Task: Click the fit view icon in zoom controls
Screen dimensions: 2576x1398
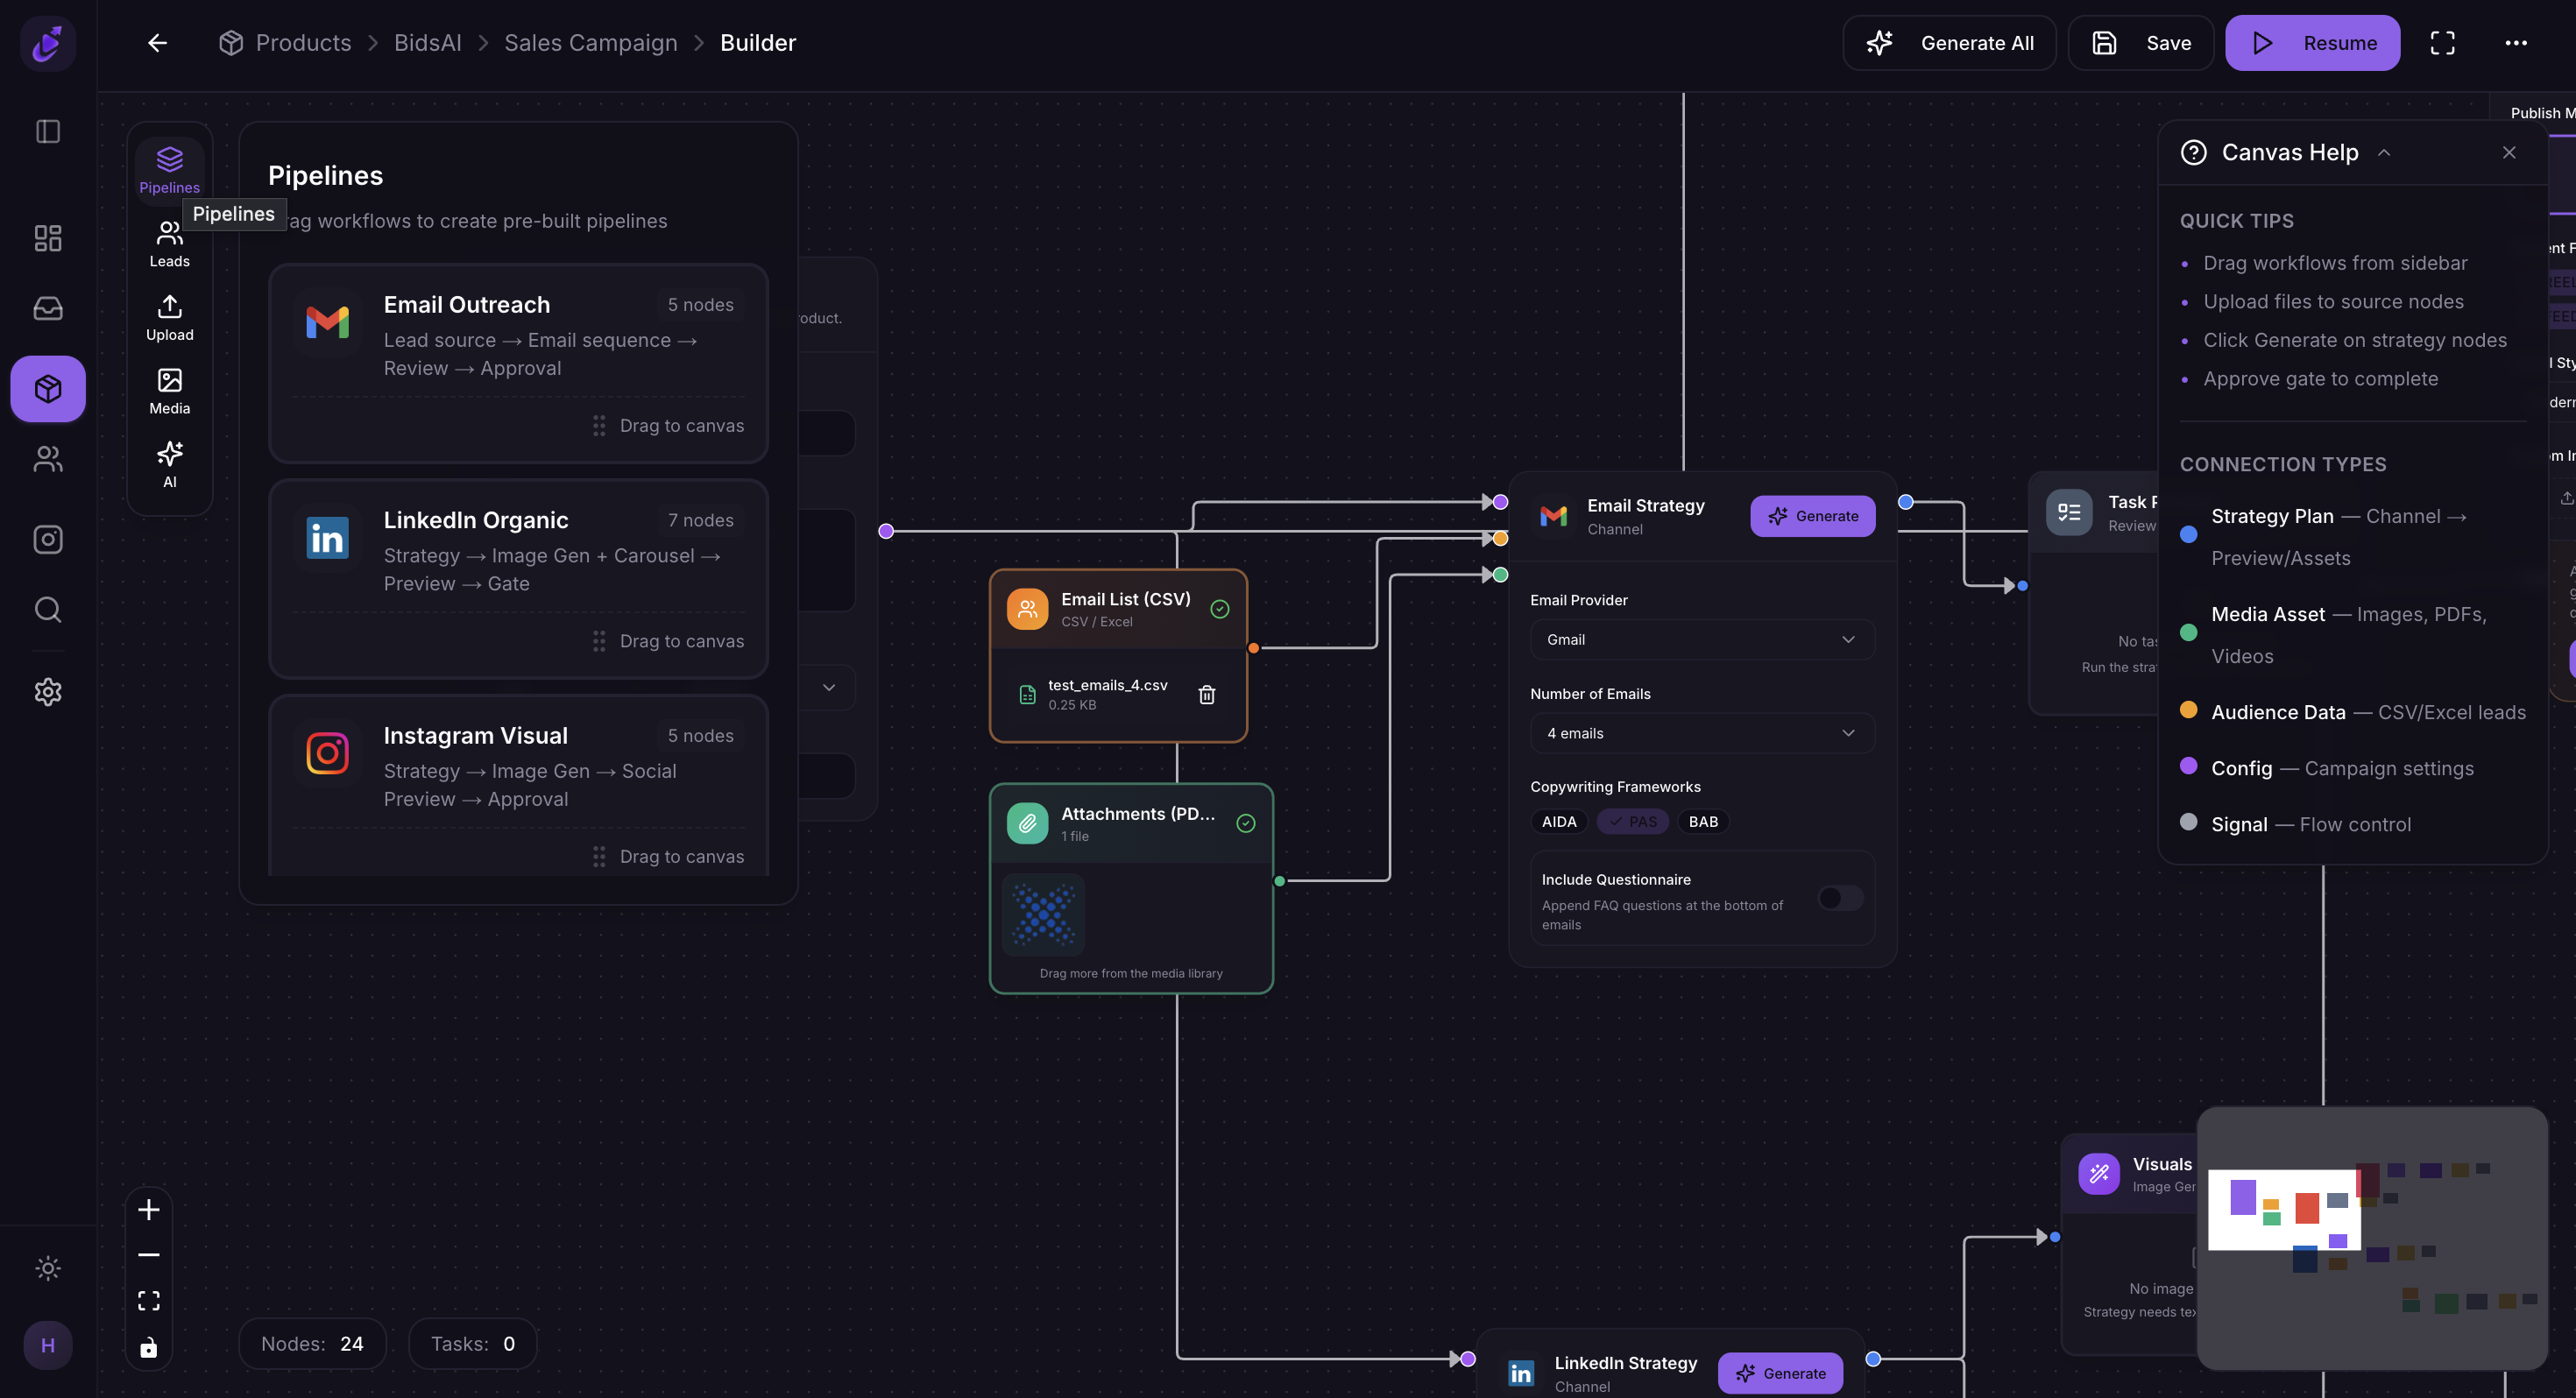Action: pos(149,1301)
